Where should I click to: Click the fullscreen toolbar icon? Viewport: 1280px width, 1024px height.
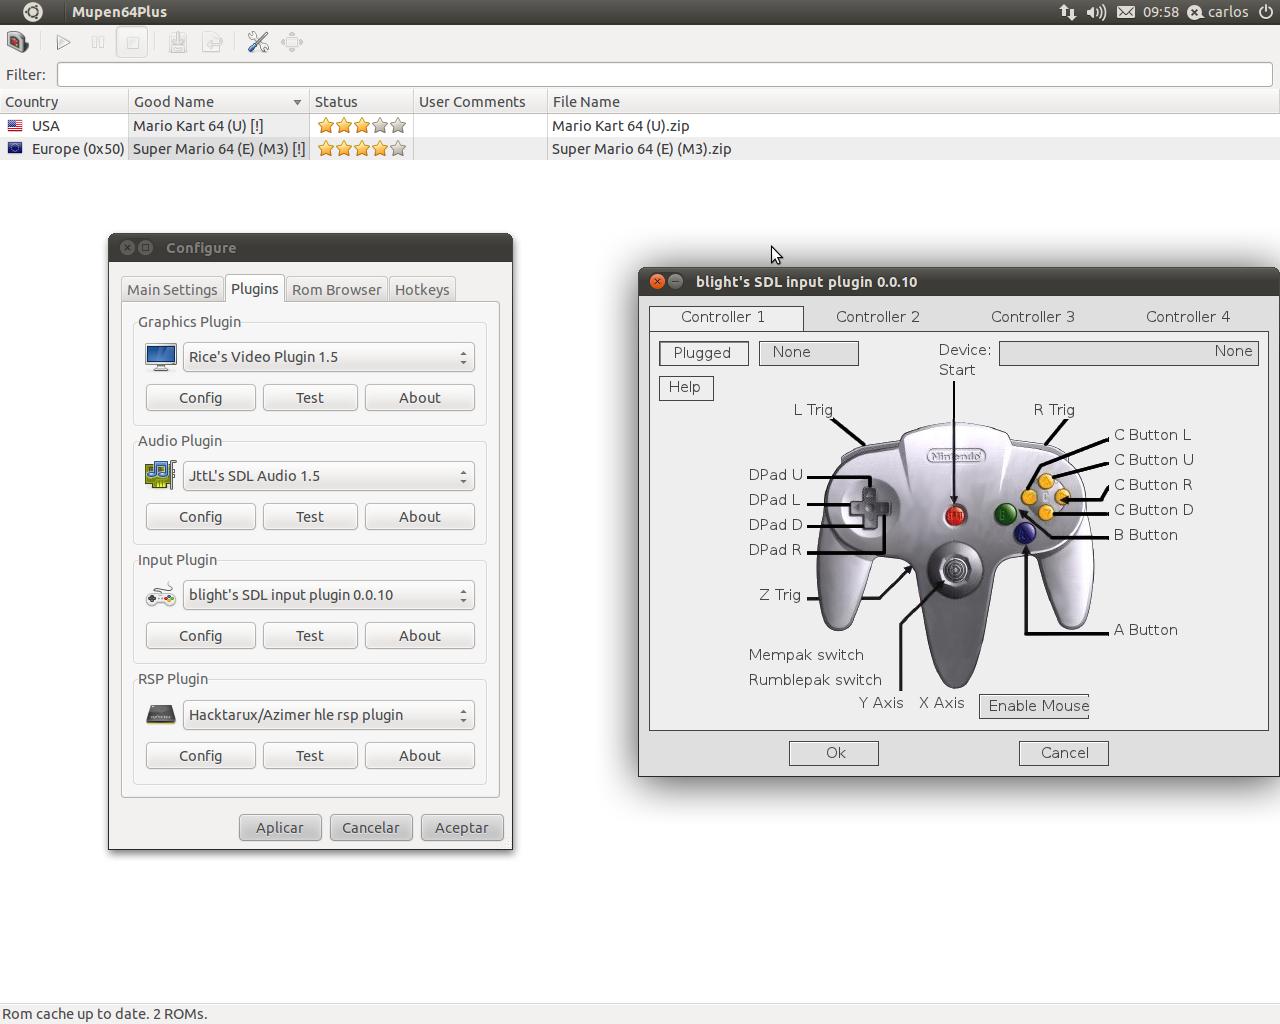[x=292, y=42]
